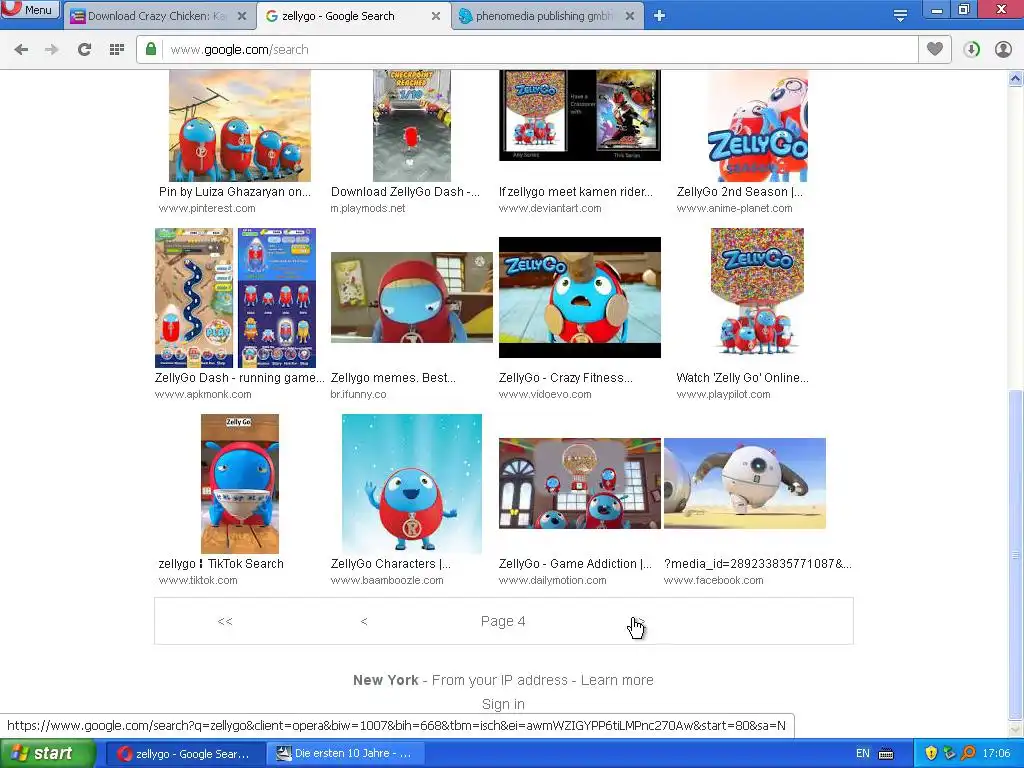
Task: Click the www.pinterest.com source text
Action: click(207, 208)
